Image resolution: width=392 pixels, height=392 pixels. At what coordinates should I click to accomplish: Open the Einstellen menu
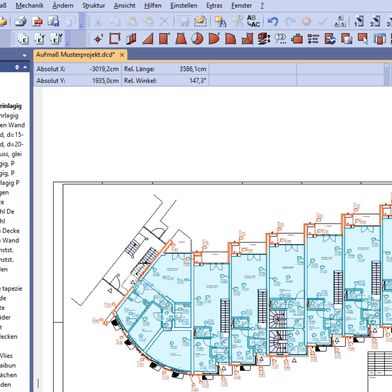184,6
